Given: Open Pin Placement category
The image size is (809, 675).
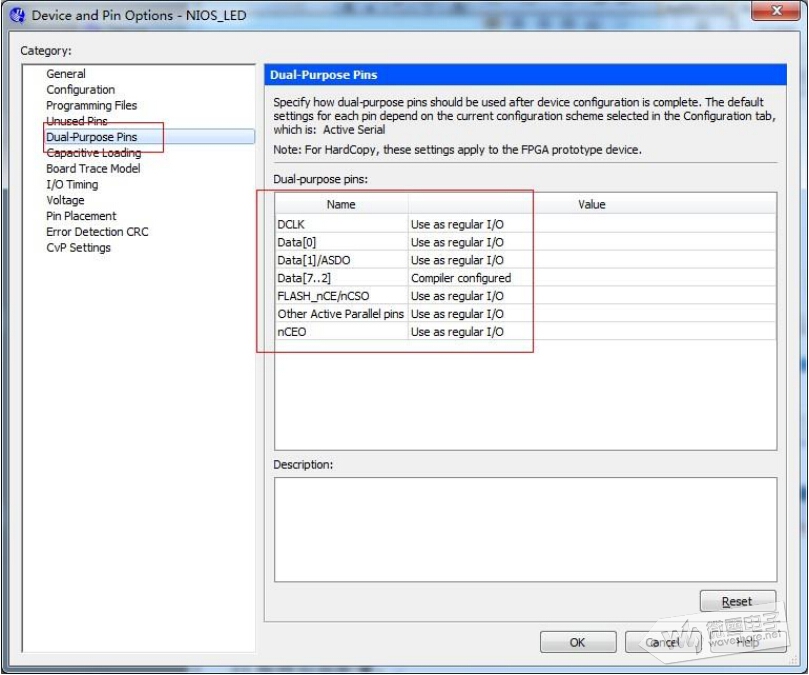Looking at the screenshot, I should pos(81,216).
